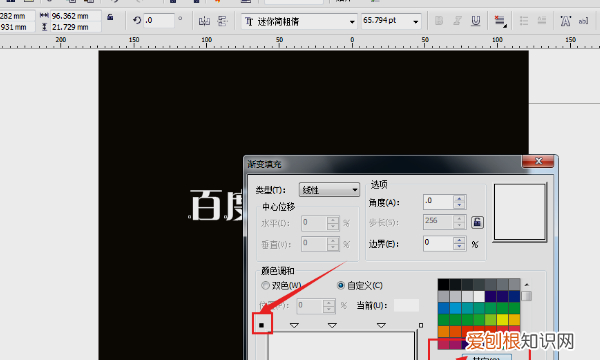Screen dimensions: 600x360
Task: Click the object width field 96.362 mm
Action: [75, 16]
